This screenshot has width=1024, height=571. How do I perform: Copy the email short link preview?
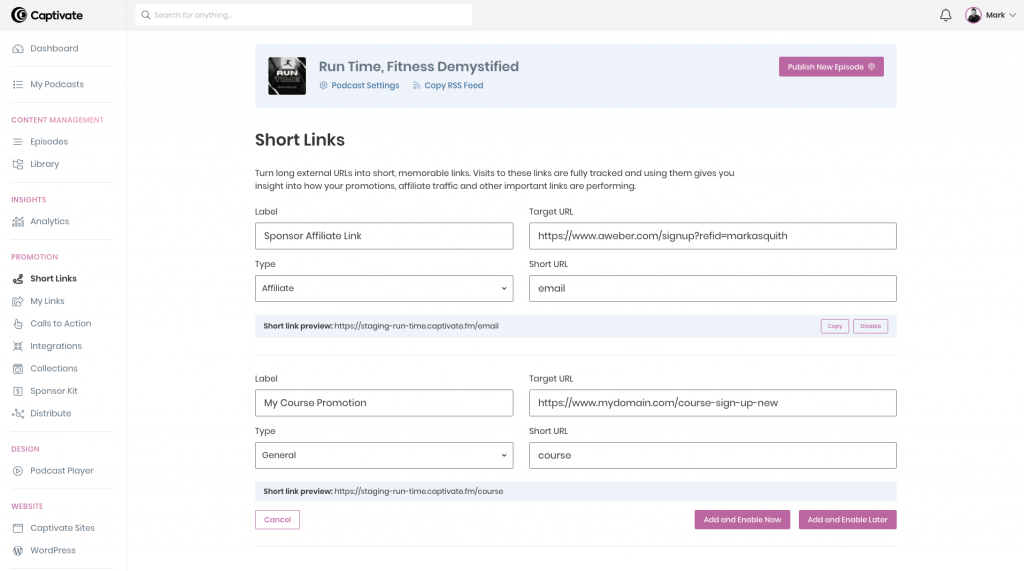point(834,326)
